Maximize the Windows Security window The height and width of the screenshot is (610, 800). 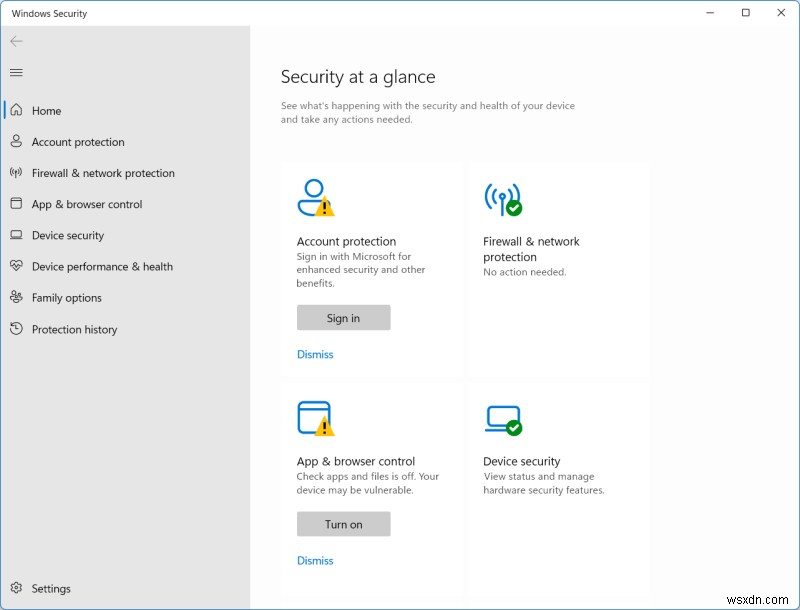(745, 13)
